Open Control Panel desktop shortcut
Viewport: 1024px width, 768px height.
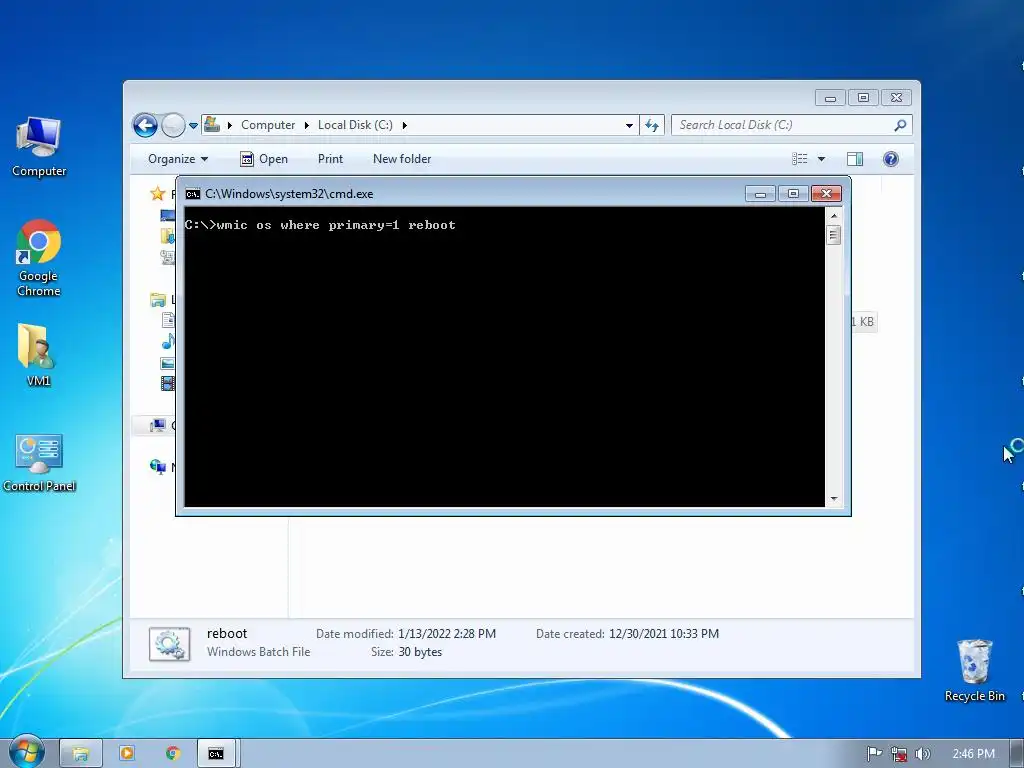click(x=39, y=463)
